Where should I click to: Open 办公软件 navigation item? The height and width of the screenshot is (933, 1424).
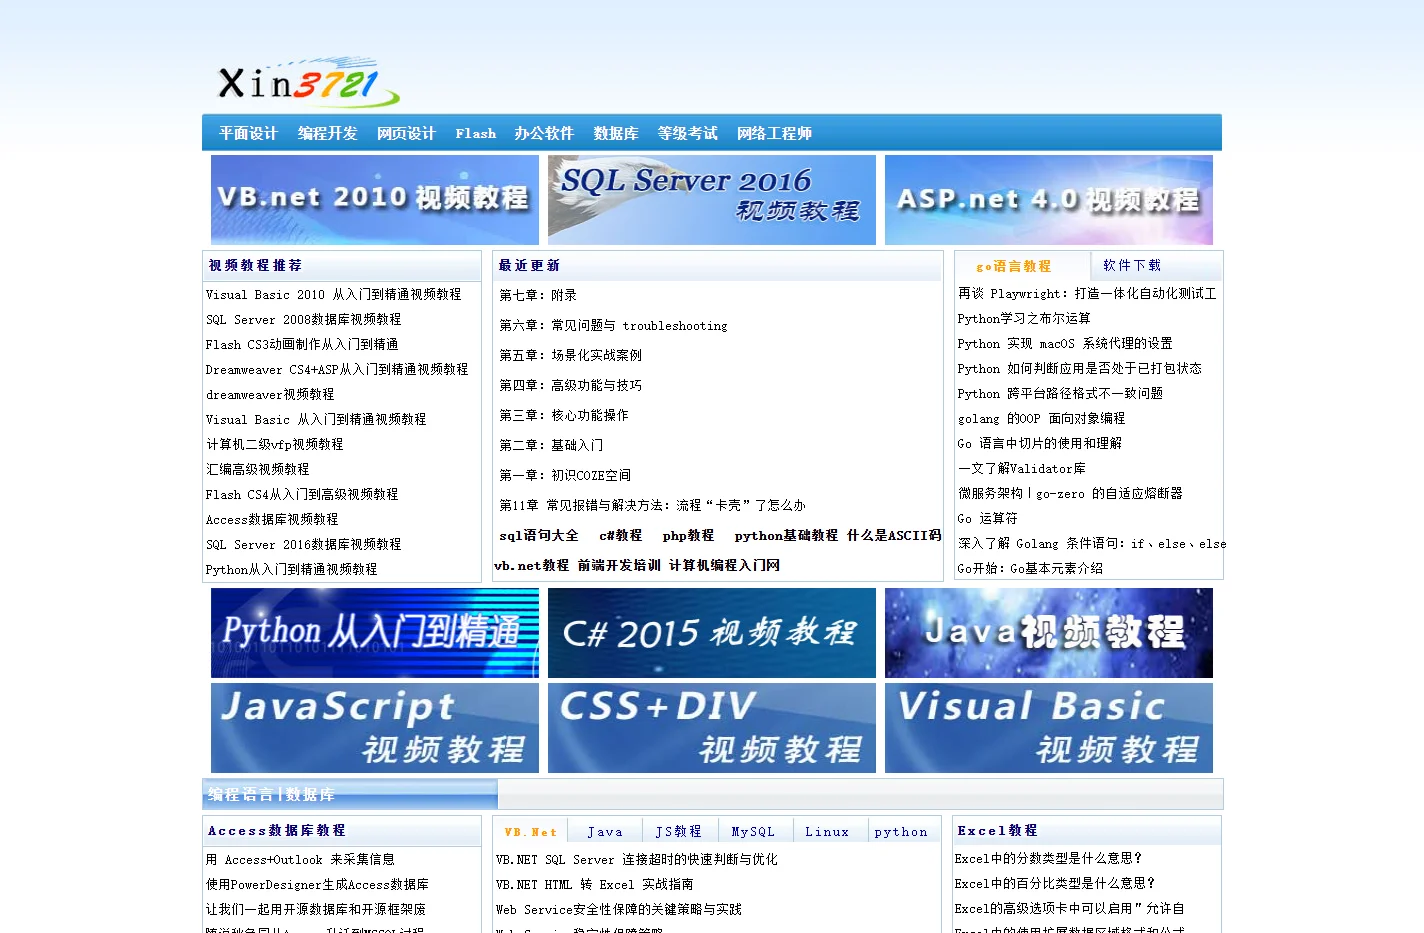544,133
